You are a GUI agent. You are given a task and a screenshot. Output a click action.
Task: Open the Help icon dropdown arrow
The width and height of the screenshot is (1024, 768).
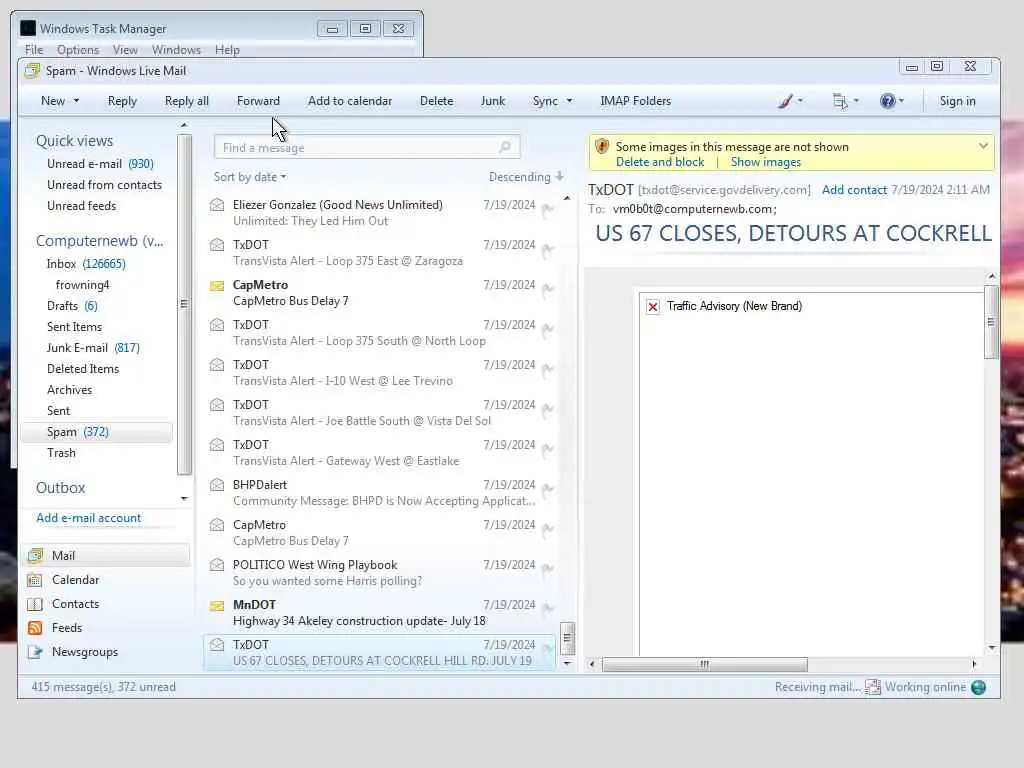(901, 101)
